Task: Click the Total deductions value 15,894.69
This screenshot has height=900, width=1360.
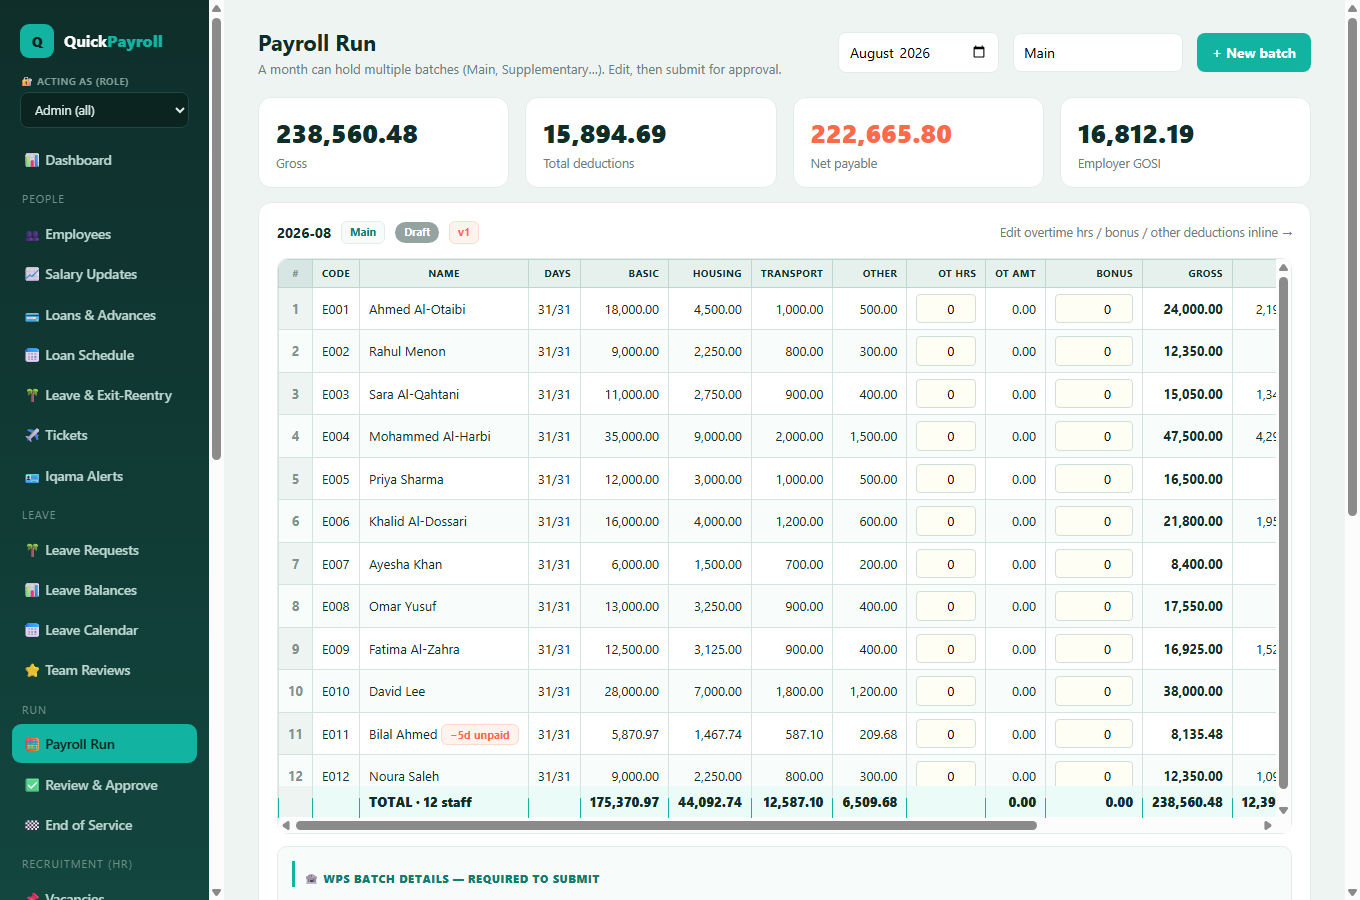Action: click(x=605, y=134)
